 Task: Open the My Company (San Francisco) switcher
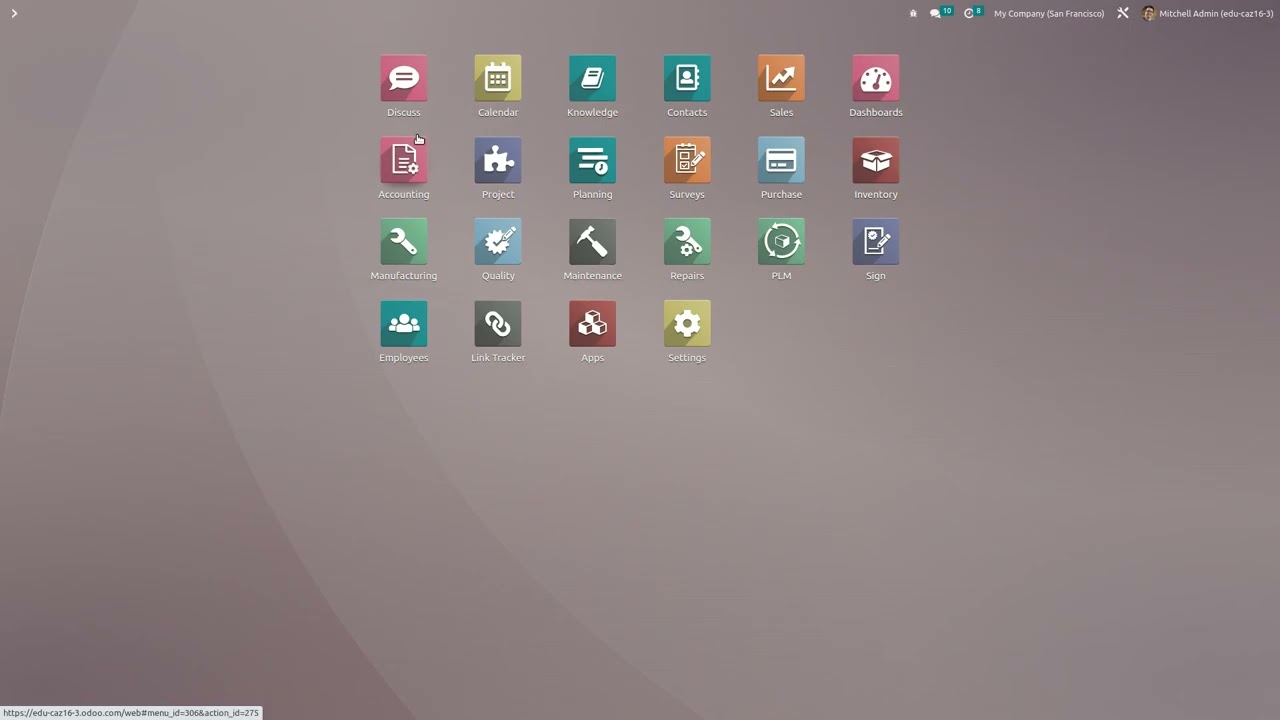click(x=1049, y=14)
